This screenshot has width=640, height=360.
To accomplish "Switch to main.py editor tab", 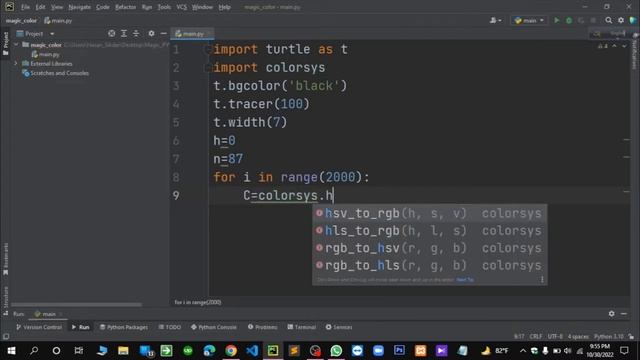I will coord(192,33).
